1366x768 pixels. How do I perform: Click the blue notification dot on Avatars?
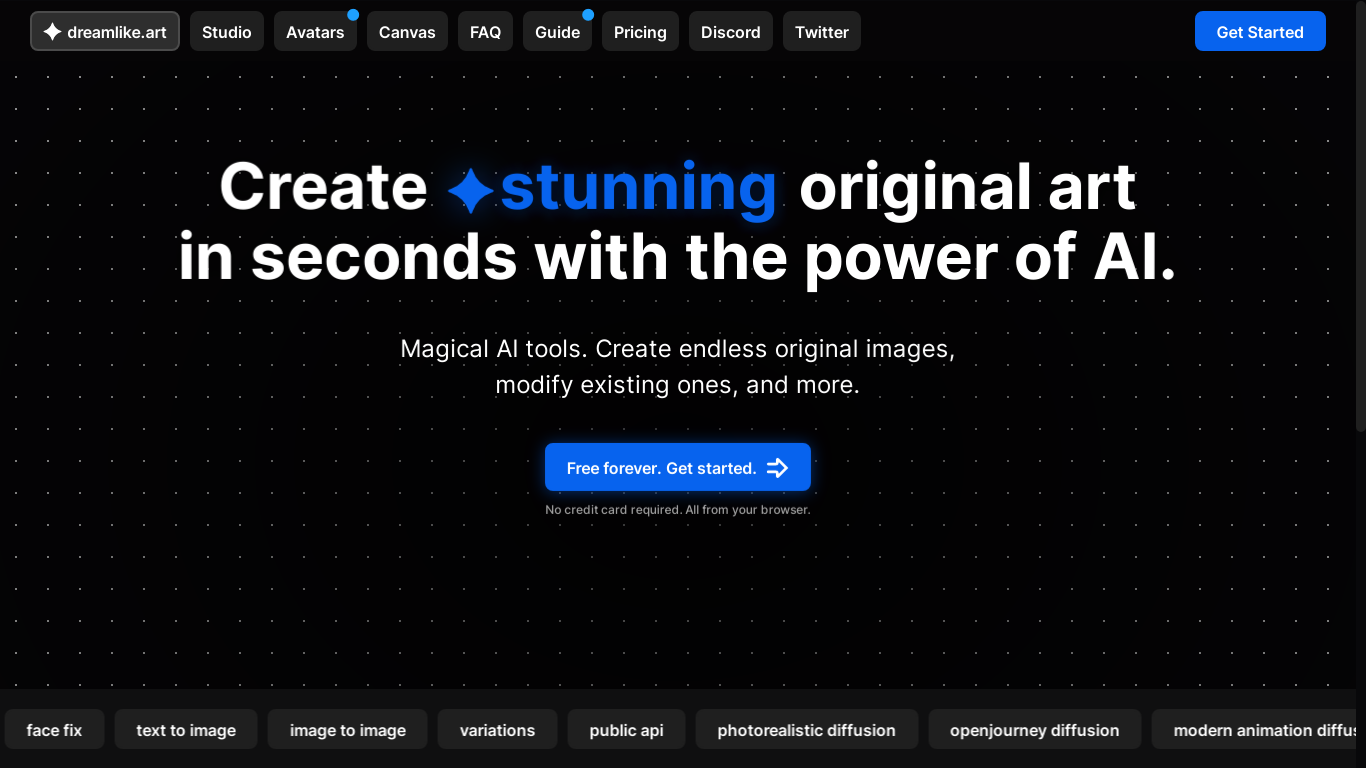(x=353, y=15)
